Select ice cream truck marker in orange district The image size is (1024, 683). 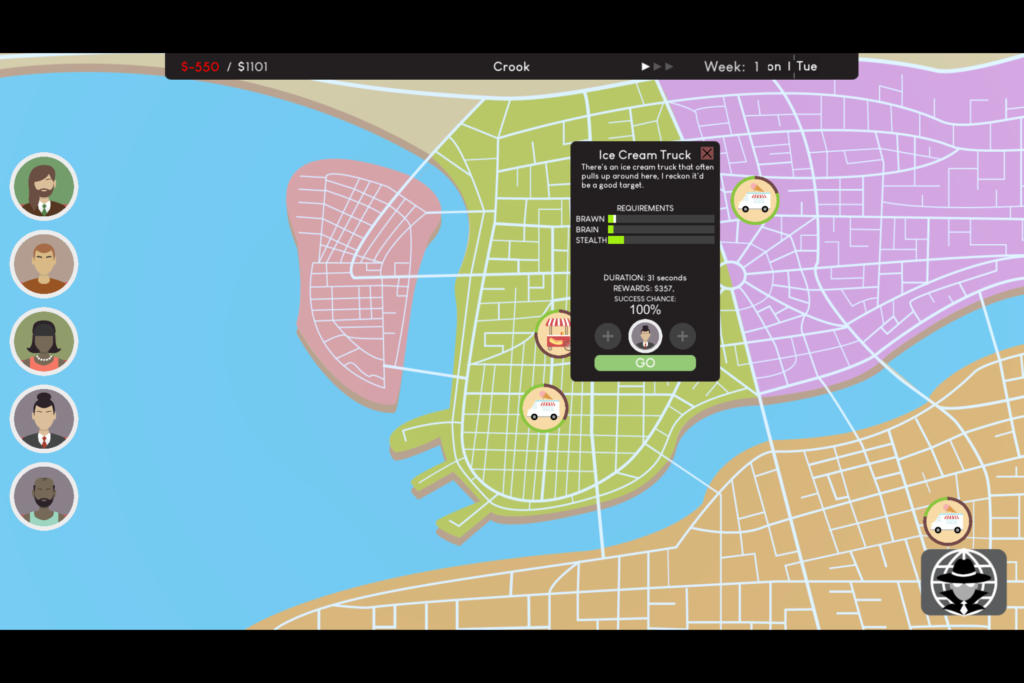947,521
